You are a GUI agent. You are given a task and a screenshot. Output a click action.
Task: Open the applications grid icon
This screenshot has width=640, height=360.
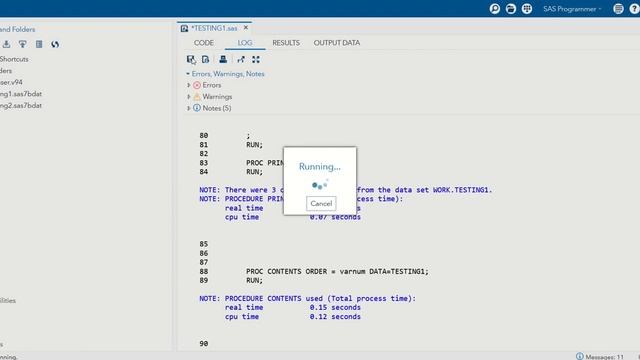coord(527,9)
